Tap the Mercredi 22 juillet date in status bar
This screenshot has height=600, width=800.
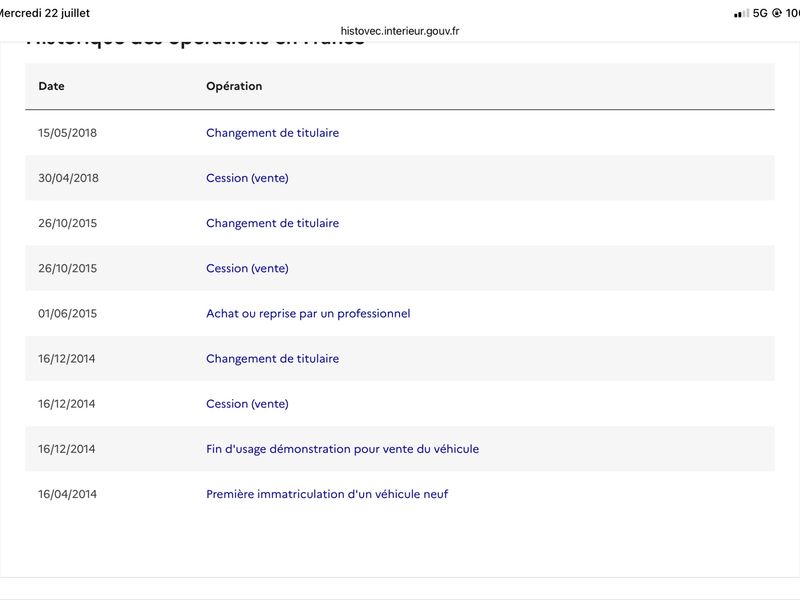click(45, 13)
